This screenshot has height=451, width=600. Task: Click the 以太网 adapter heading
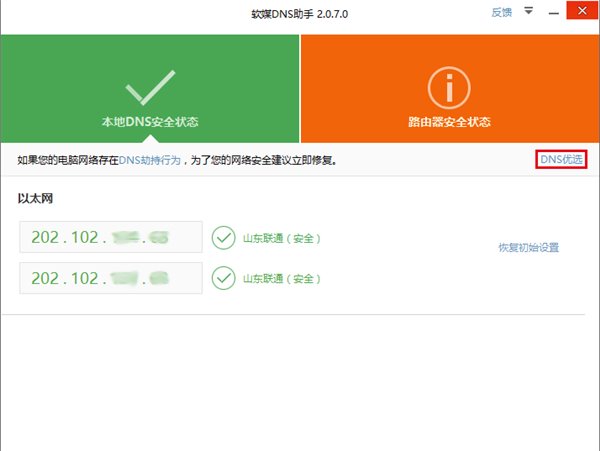pyautogui.click(x=35, y=198)
